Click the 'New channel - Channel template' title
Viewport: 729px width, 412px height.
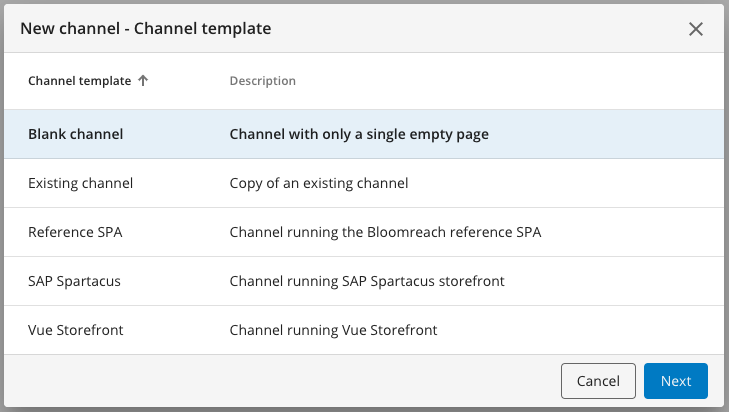point(146,29)
